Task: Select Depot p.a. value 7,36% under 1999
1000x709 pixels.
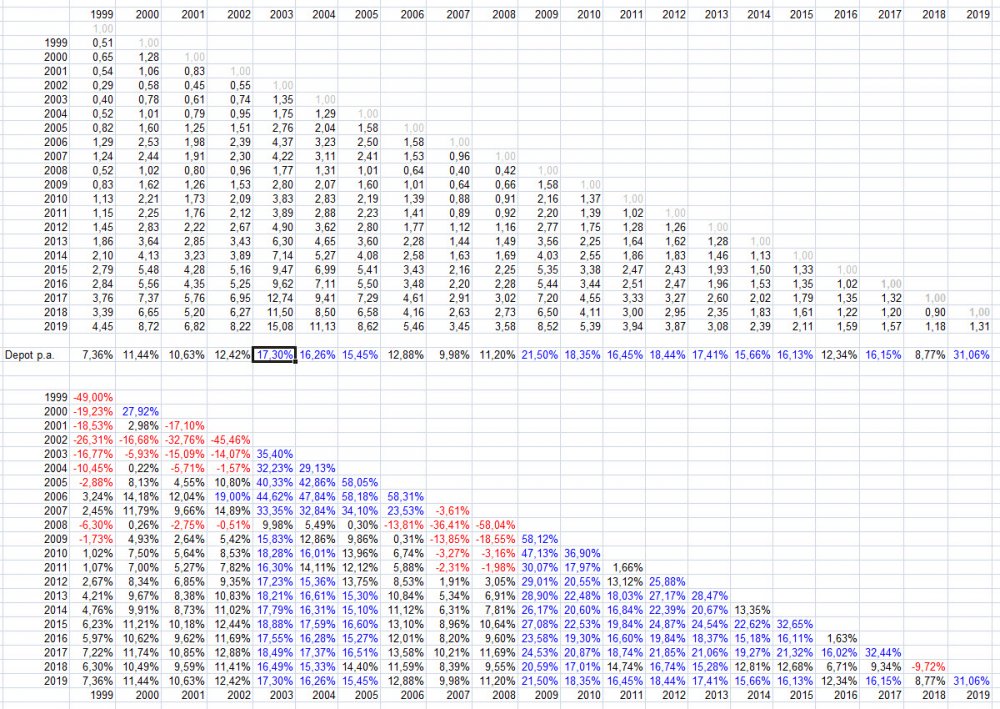Action: (x=98, y=355)
